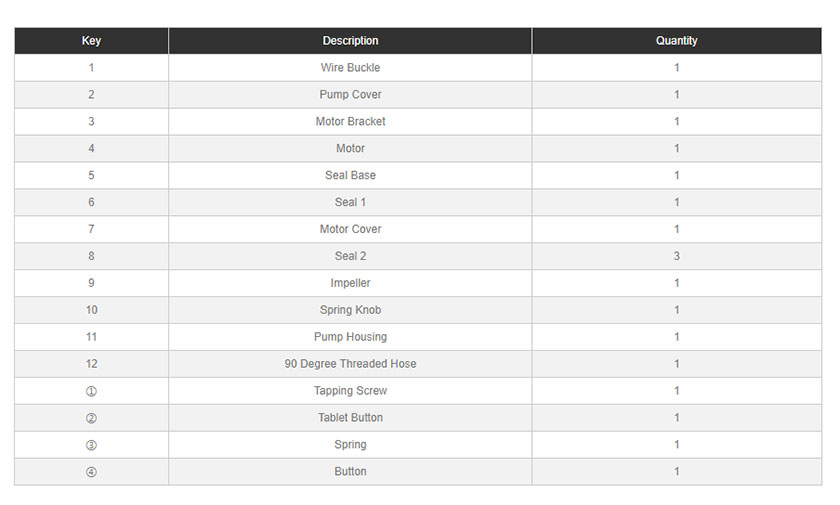840x505 pixels.
Task: Select the Key column header
Action: coord(91,41)
